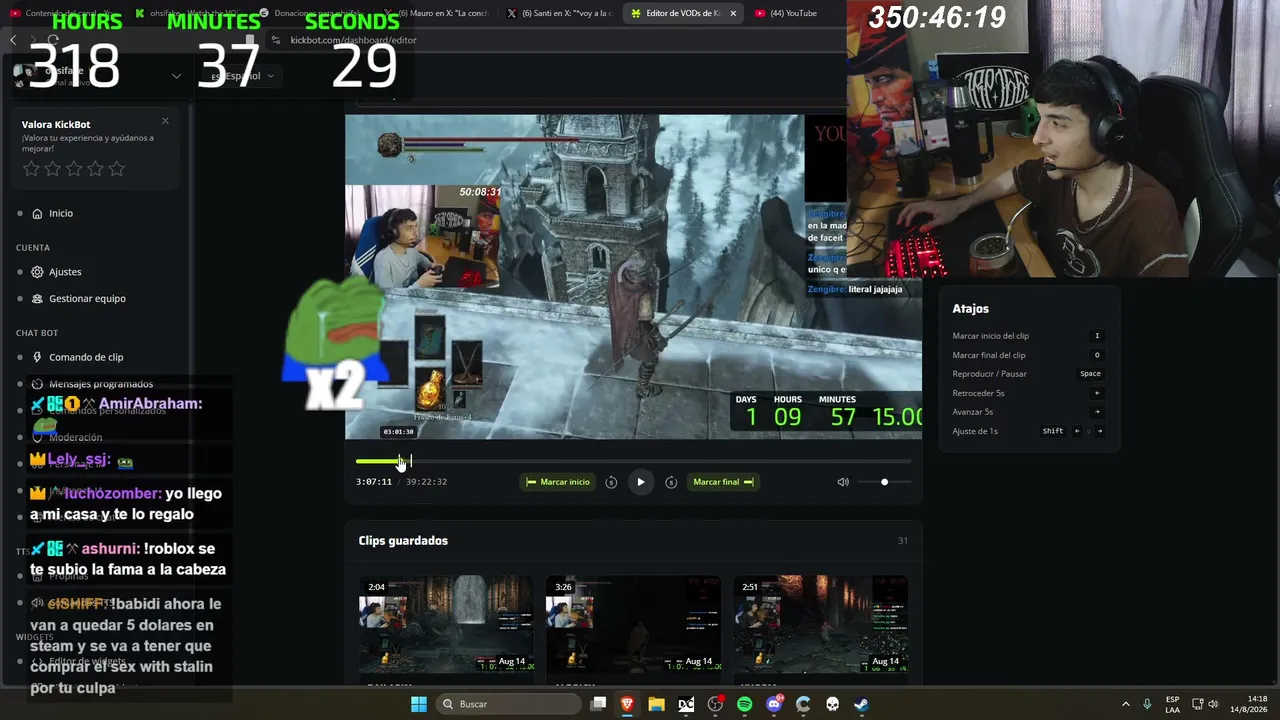1280x720 pixels.
Task: Adjust the player volume slider
Action: coord(884,482)
